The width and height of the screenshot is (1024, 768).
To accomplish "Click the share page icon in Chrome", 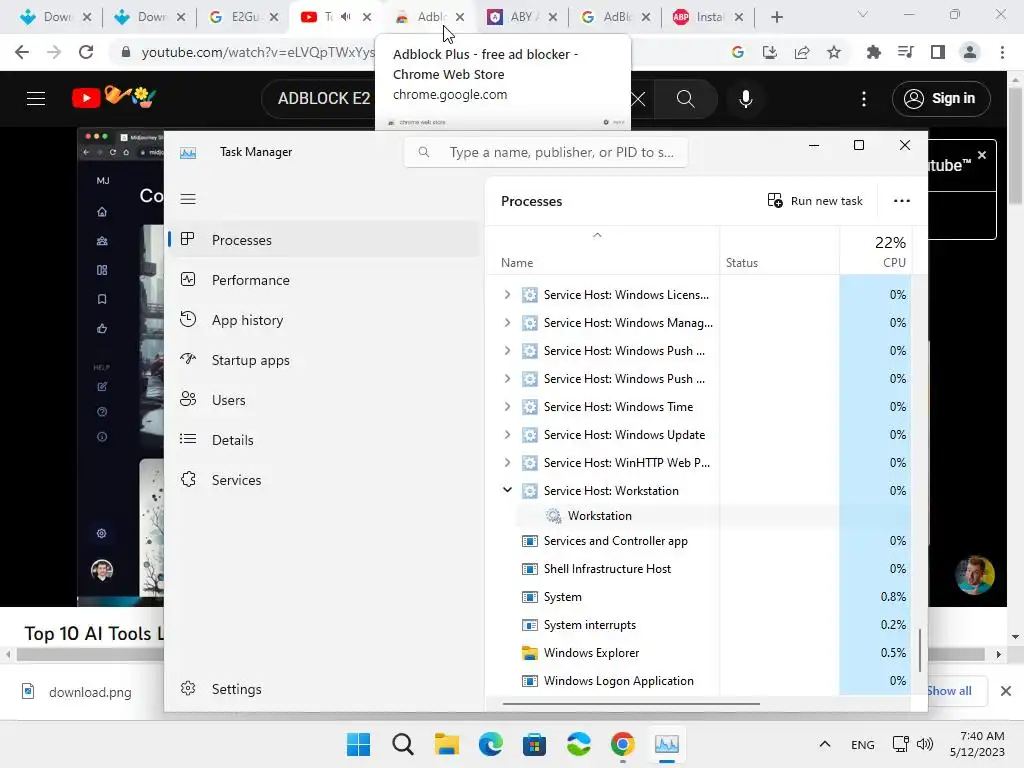I will pyautogui.click(x=802, y=52).
